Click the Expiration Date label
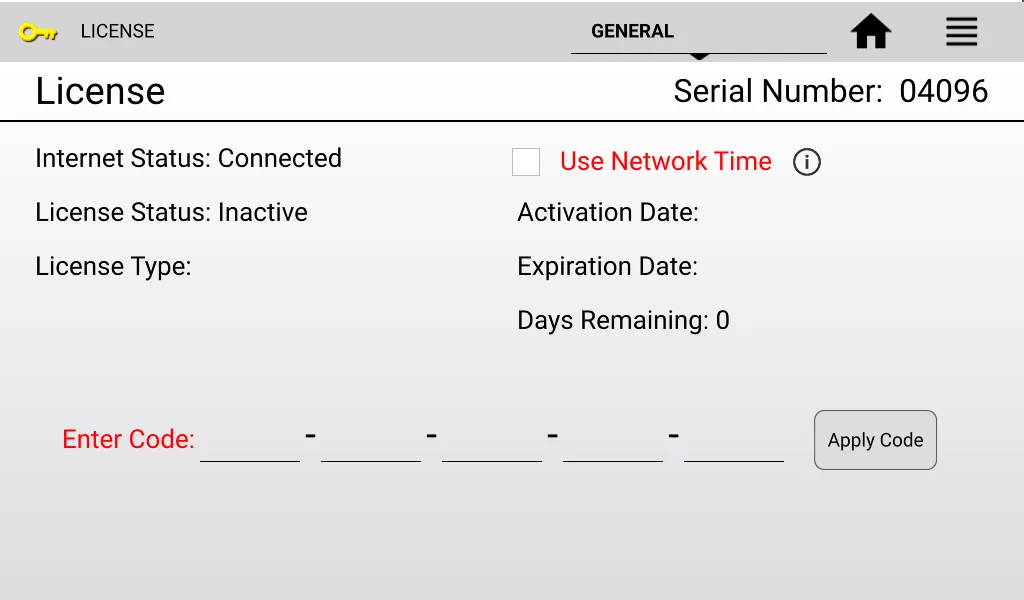Viewport: 1024px width, 600px height. coord(607,267)
